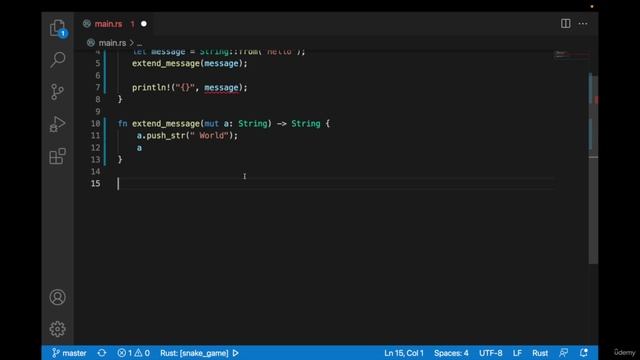
Task: Click main.rs in the breadcrumb
Action: (x=112, y=43)
